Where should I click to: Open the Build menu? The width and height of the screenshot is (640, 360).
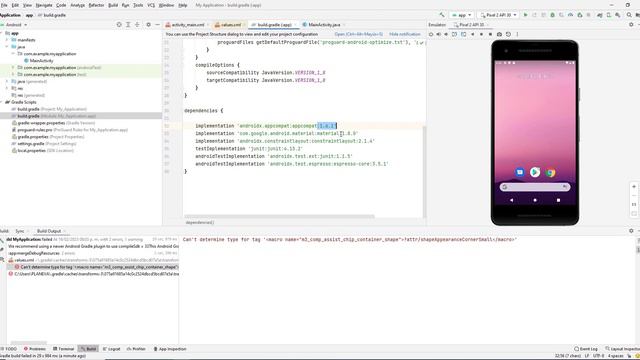pyautogui.click(x=113, y=5)
